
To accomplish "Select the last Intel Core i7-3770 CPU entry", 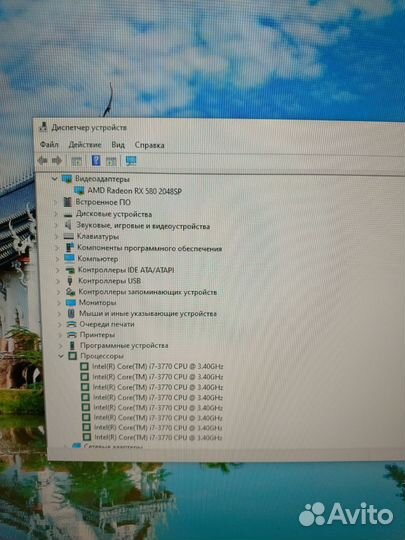I will tap(158, 437).
